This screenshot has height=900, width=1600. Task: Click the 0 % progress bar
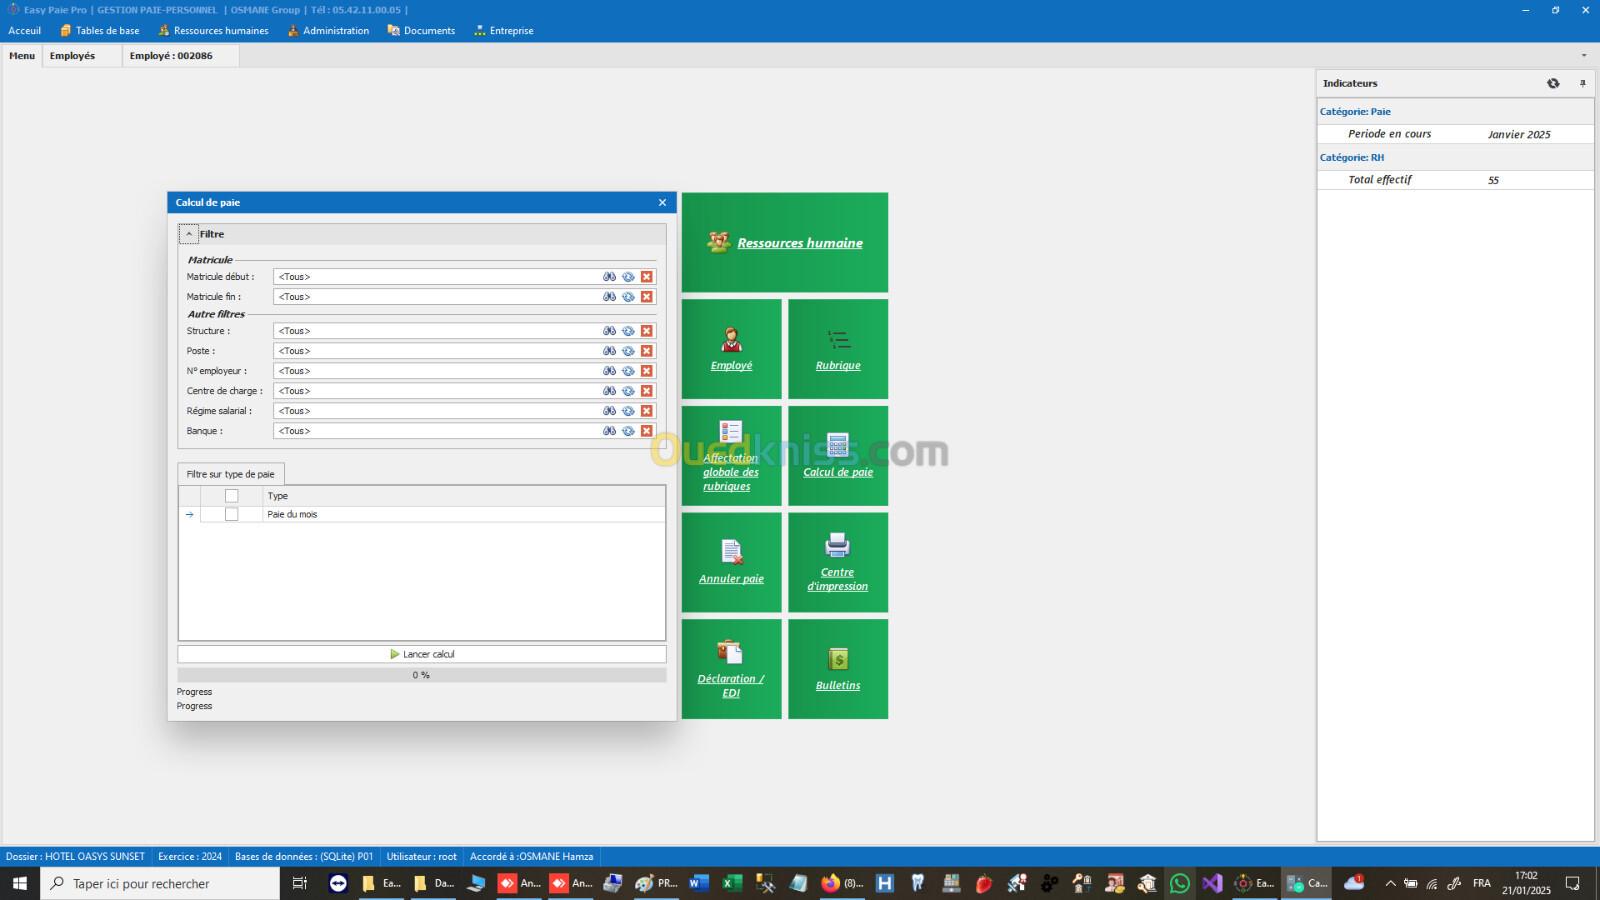pos(421,675)
